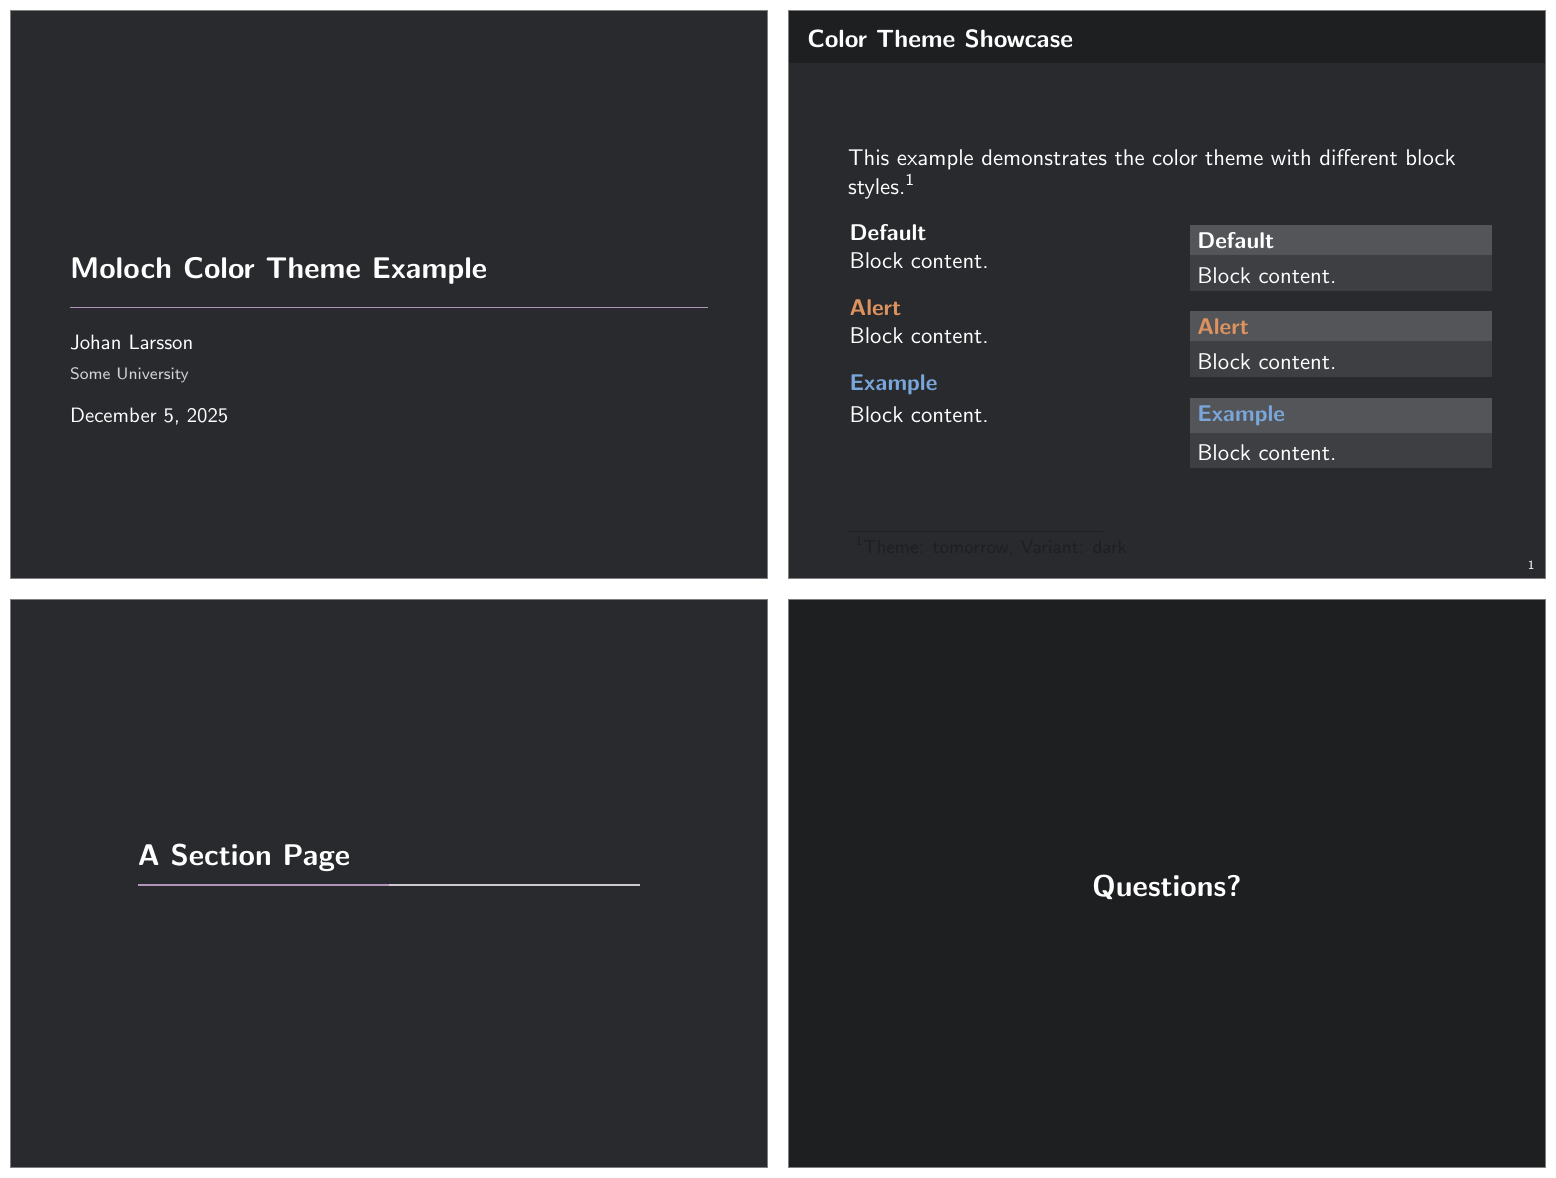This screenshot has width=1556, height=1178.
Task: Click the footnote "Theme: tomorrow, Variant: dark"
Action: 993,547
